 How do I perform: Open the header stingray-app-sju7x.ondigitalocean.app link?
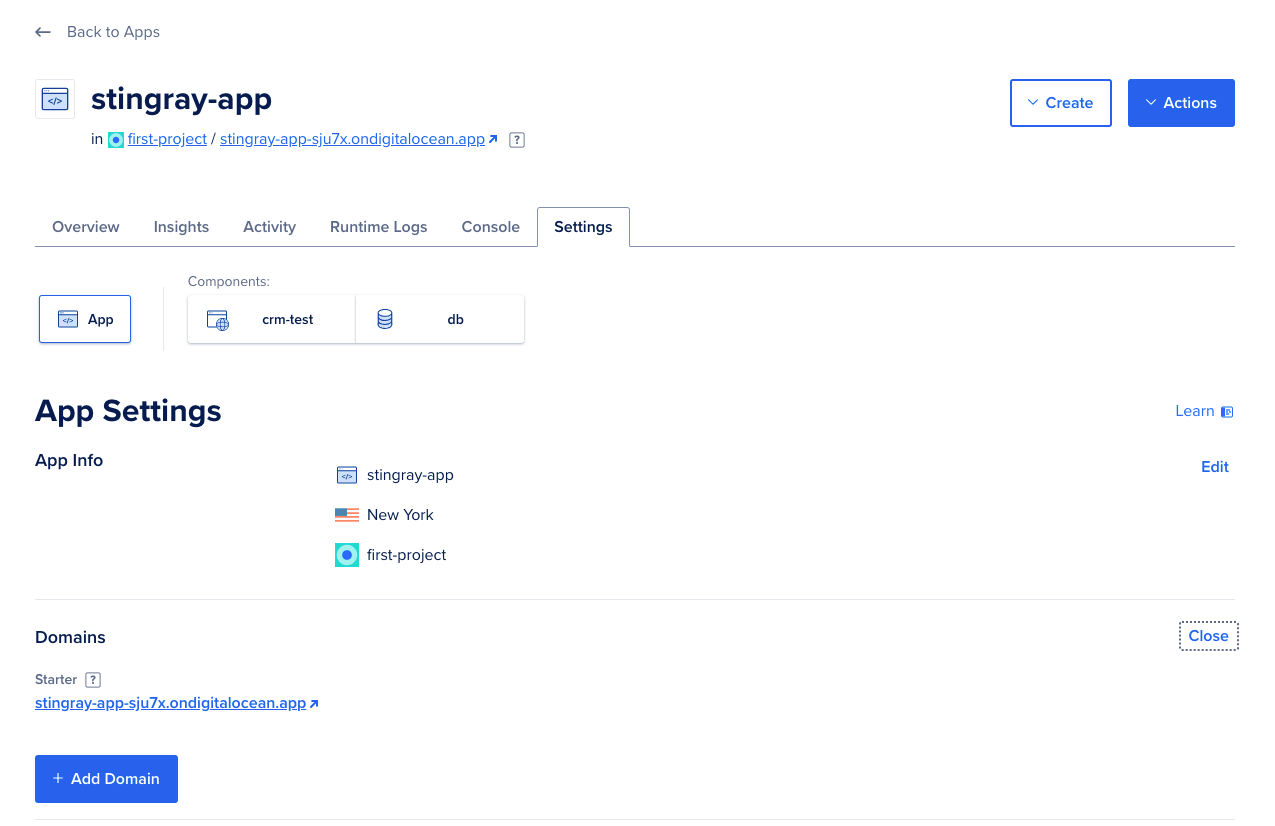click(352, 140)
